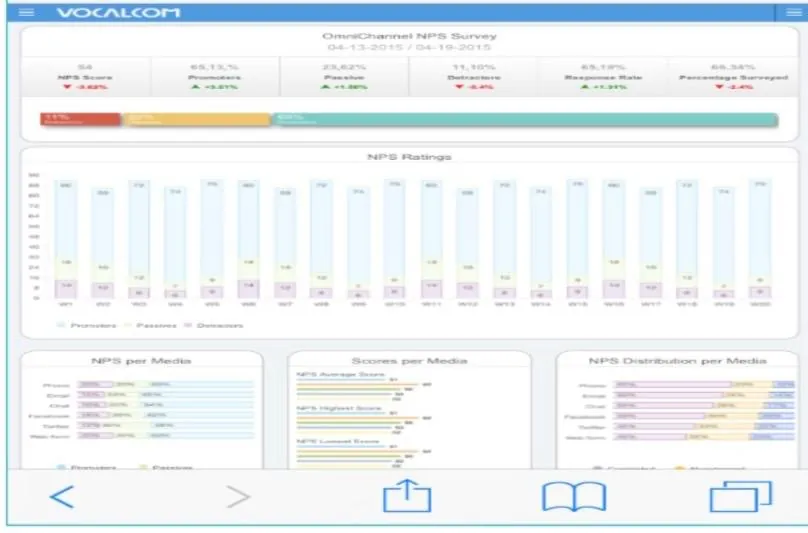808x533 pixels.
Task: Click the NPS Distribution per Media title
Action: click(678, 361)
